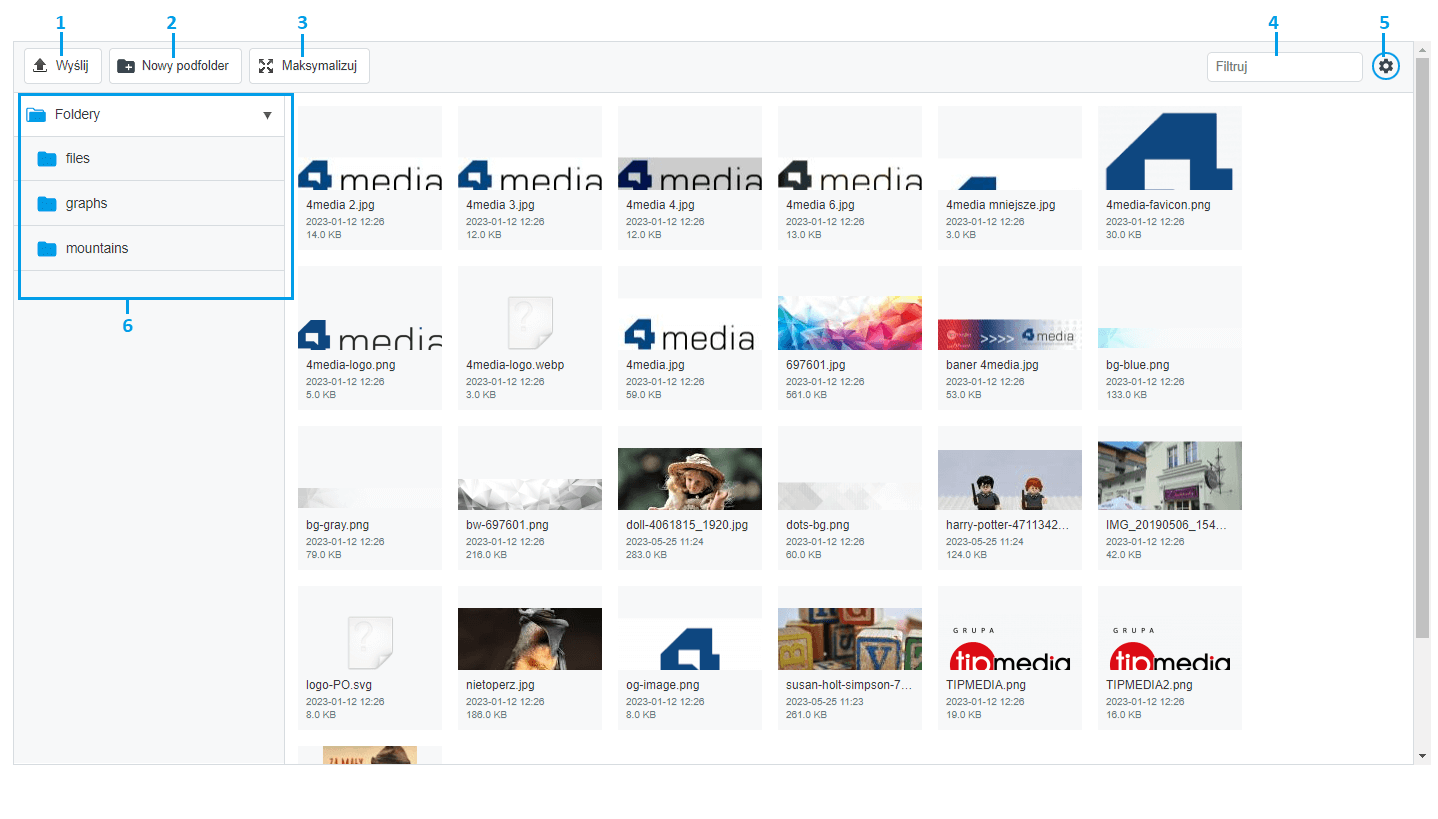Screen dimensions: 1438x819
Task: Select the IMG_20190506 building photo thumbnail
Action: pos(1170,476)
